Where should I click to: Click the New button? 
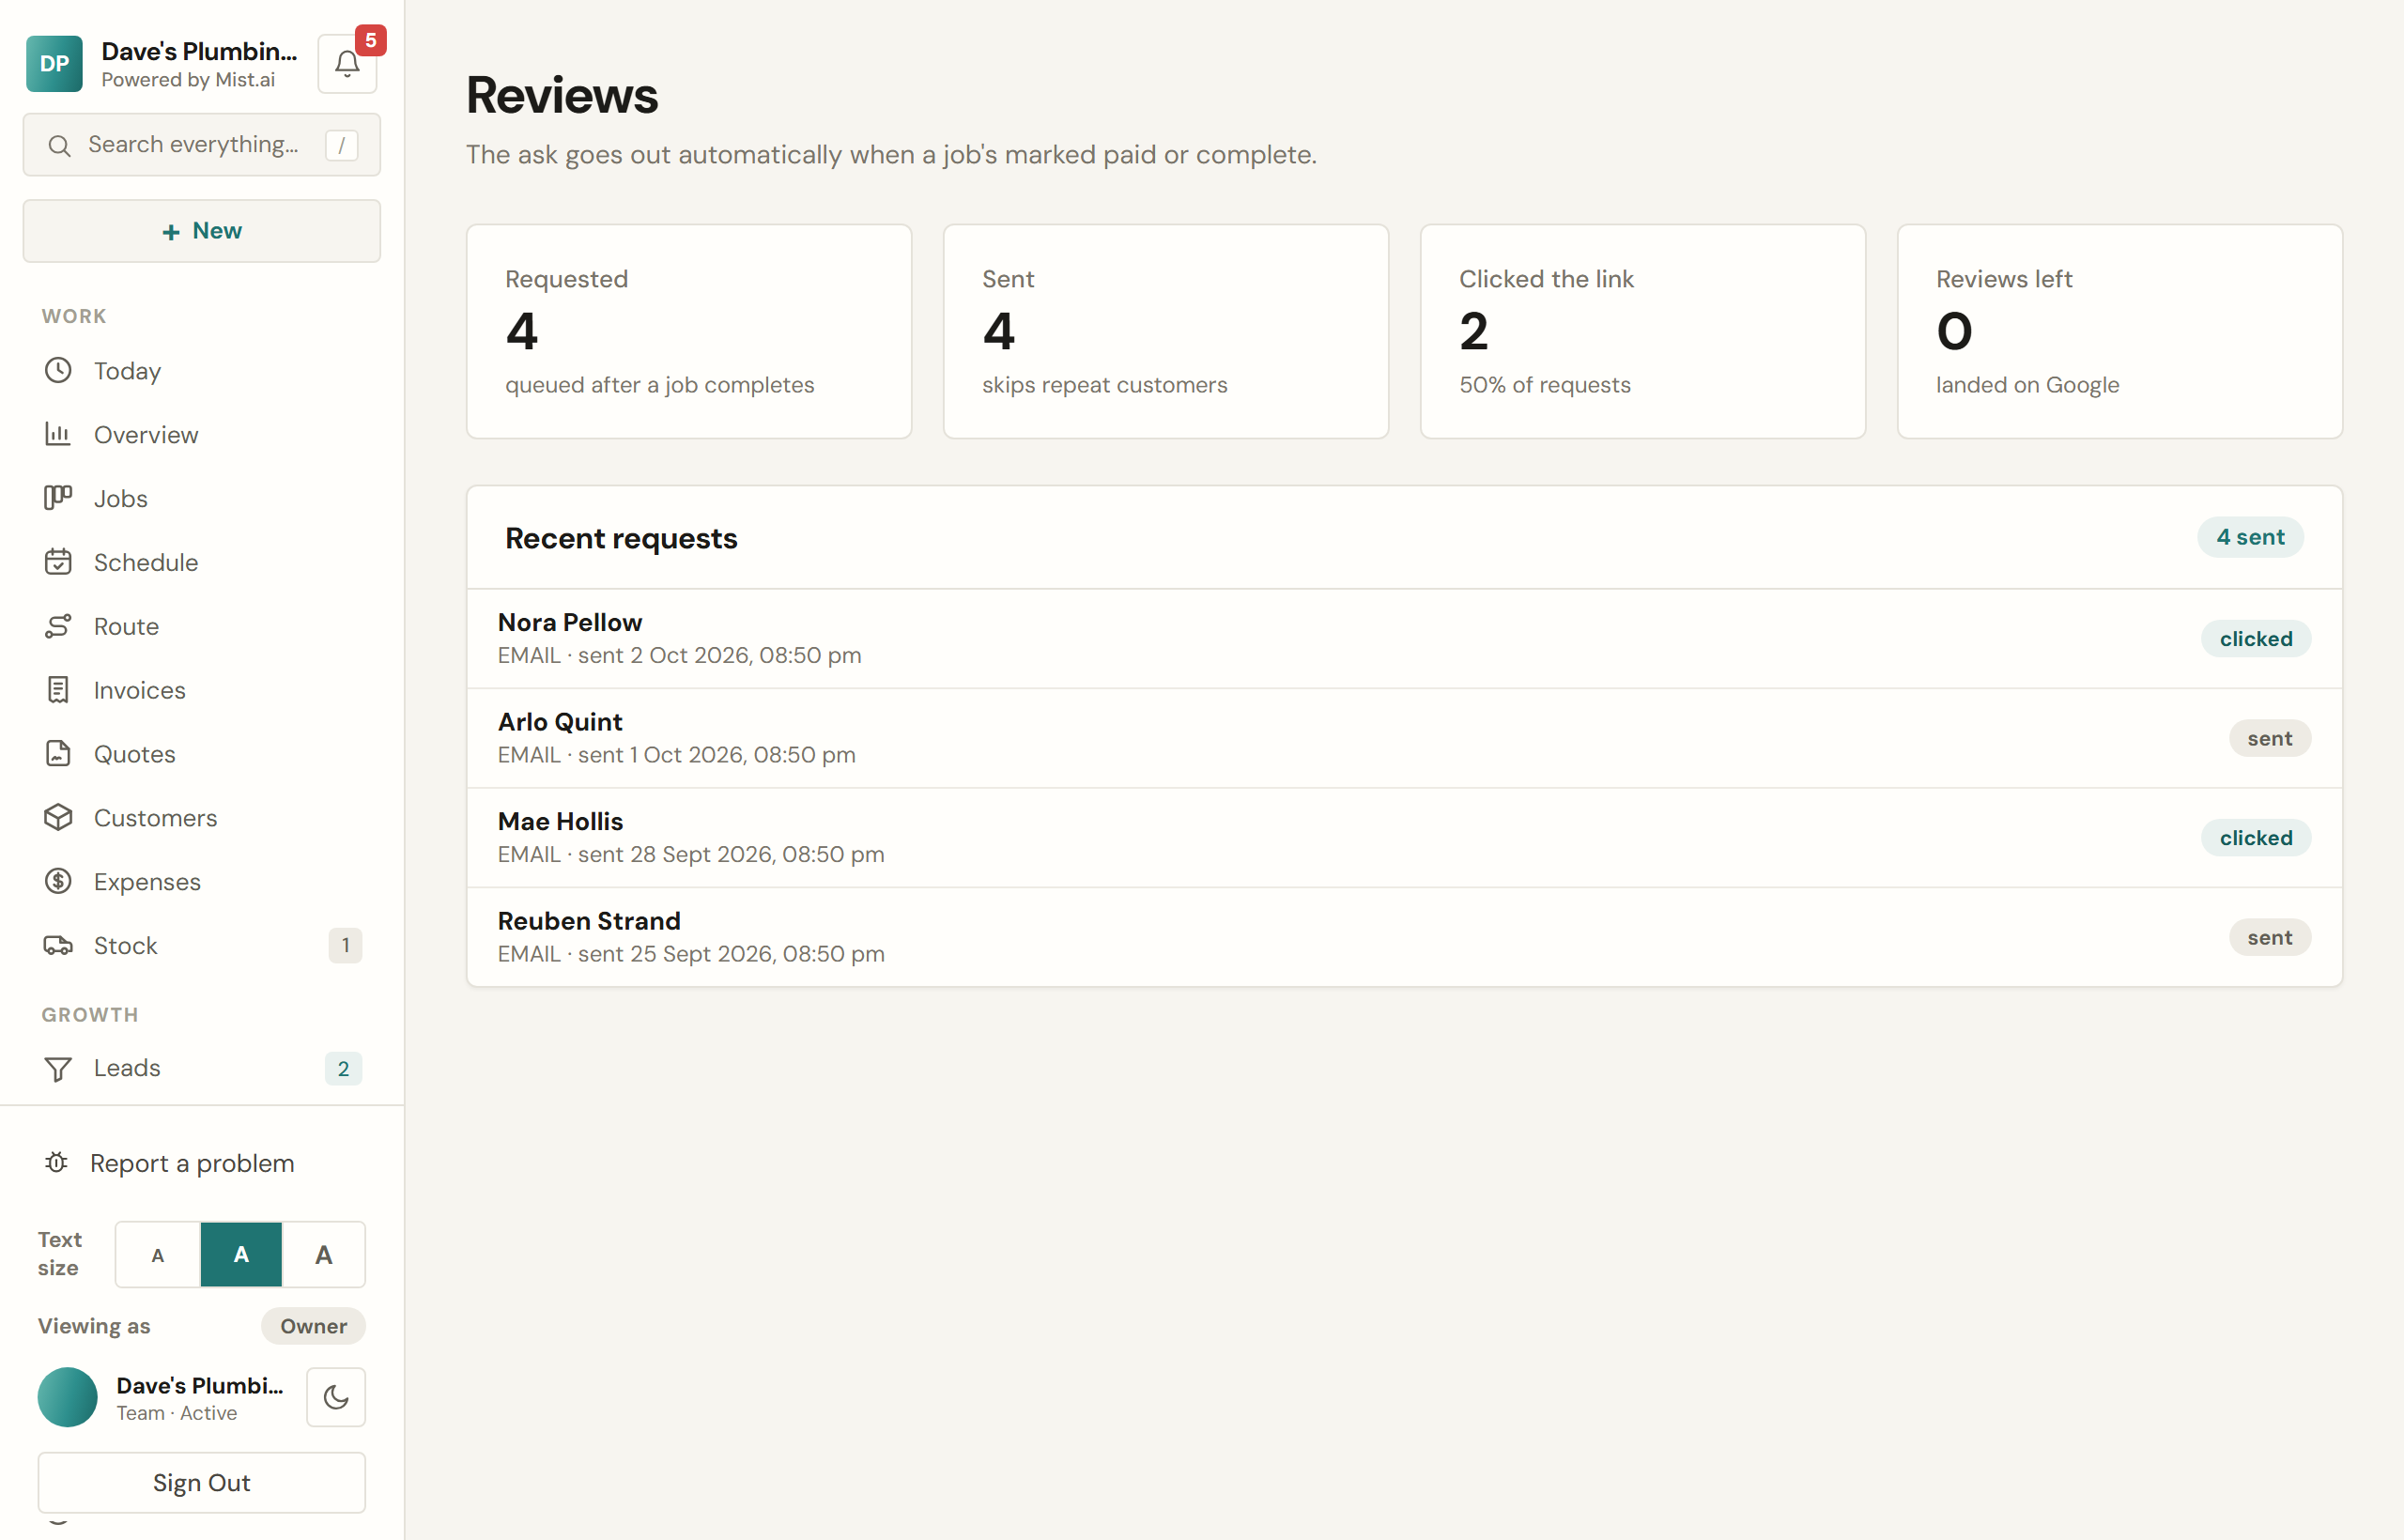(202, 231)
